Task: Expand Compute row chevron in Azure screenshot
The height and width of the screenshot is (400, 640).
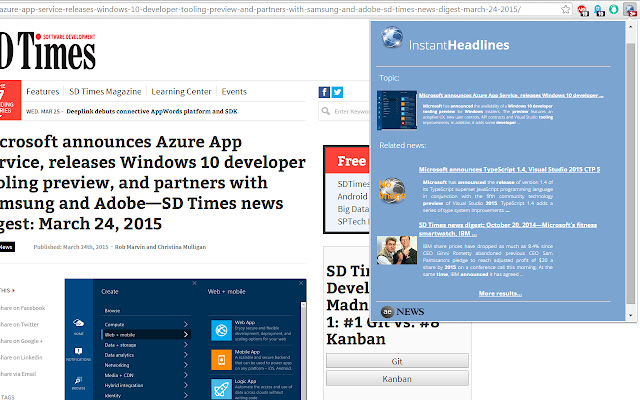Action: (186, 324)
